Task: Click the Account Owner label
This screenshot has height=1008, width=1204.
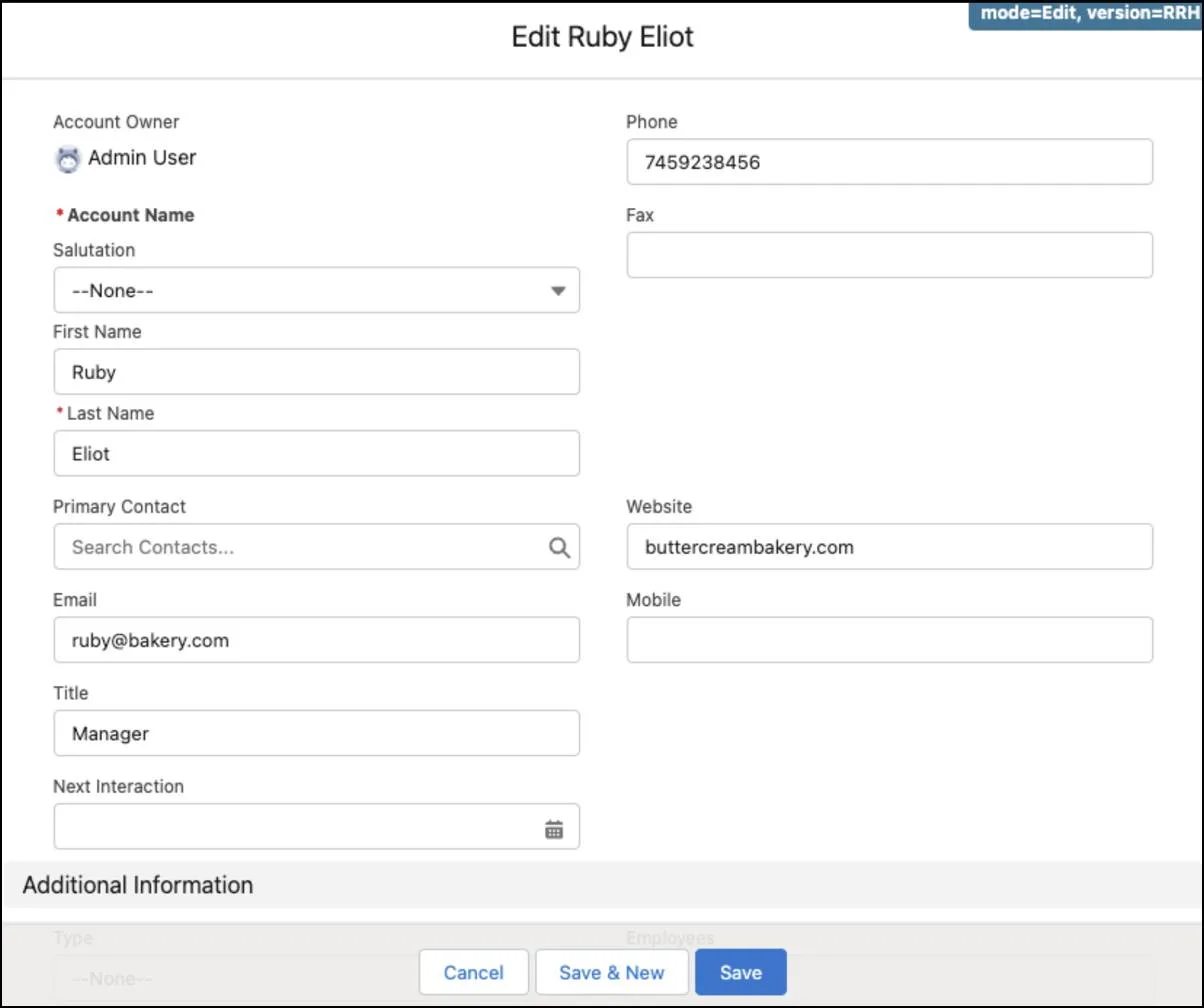Action: point(116,122)
